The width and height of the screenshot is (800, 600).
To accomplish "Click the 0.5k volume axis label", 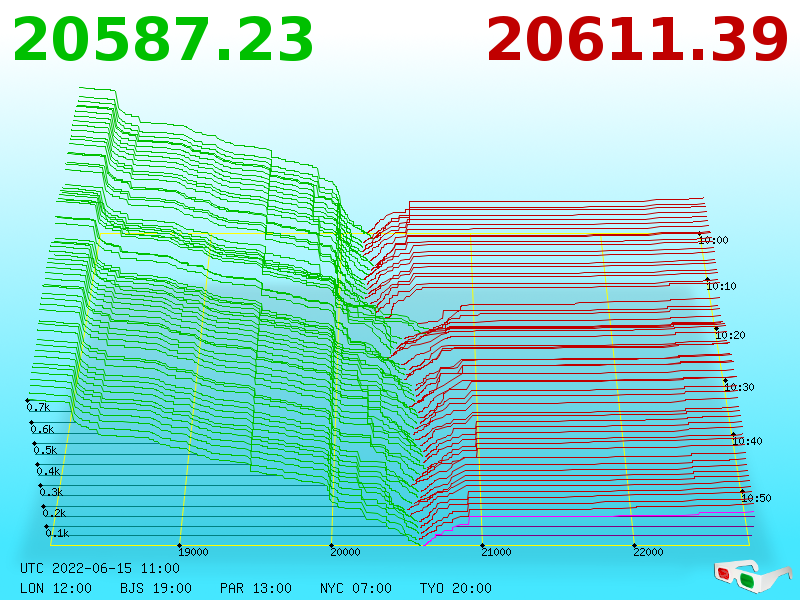I will [45, 450].
